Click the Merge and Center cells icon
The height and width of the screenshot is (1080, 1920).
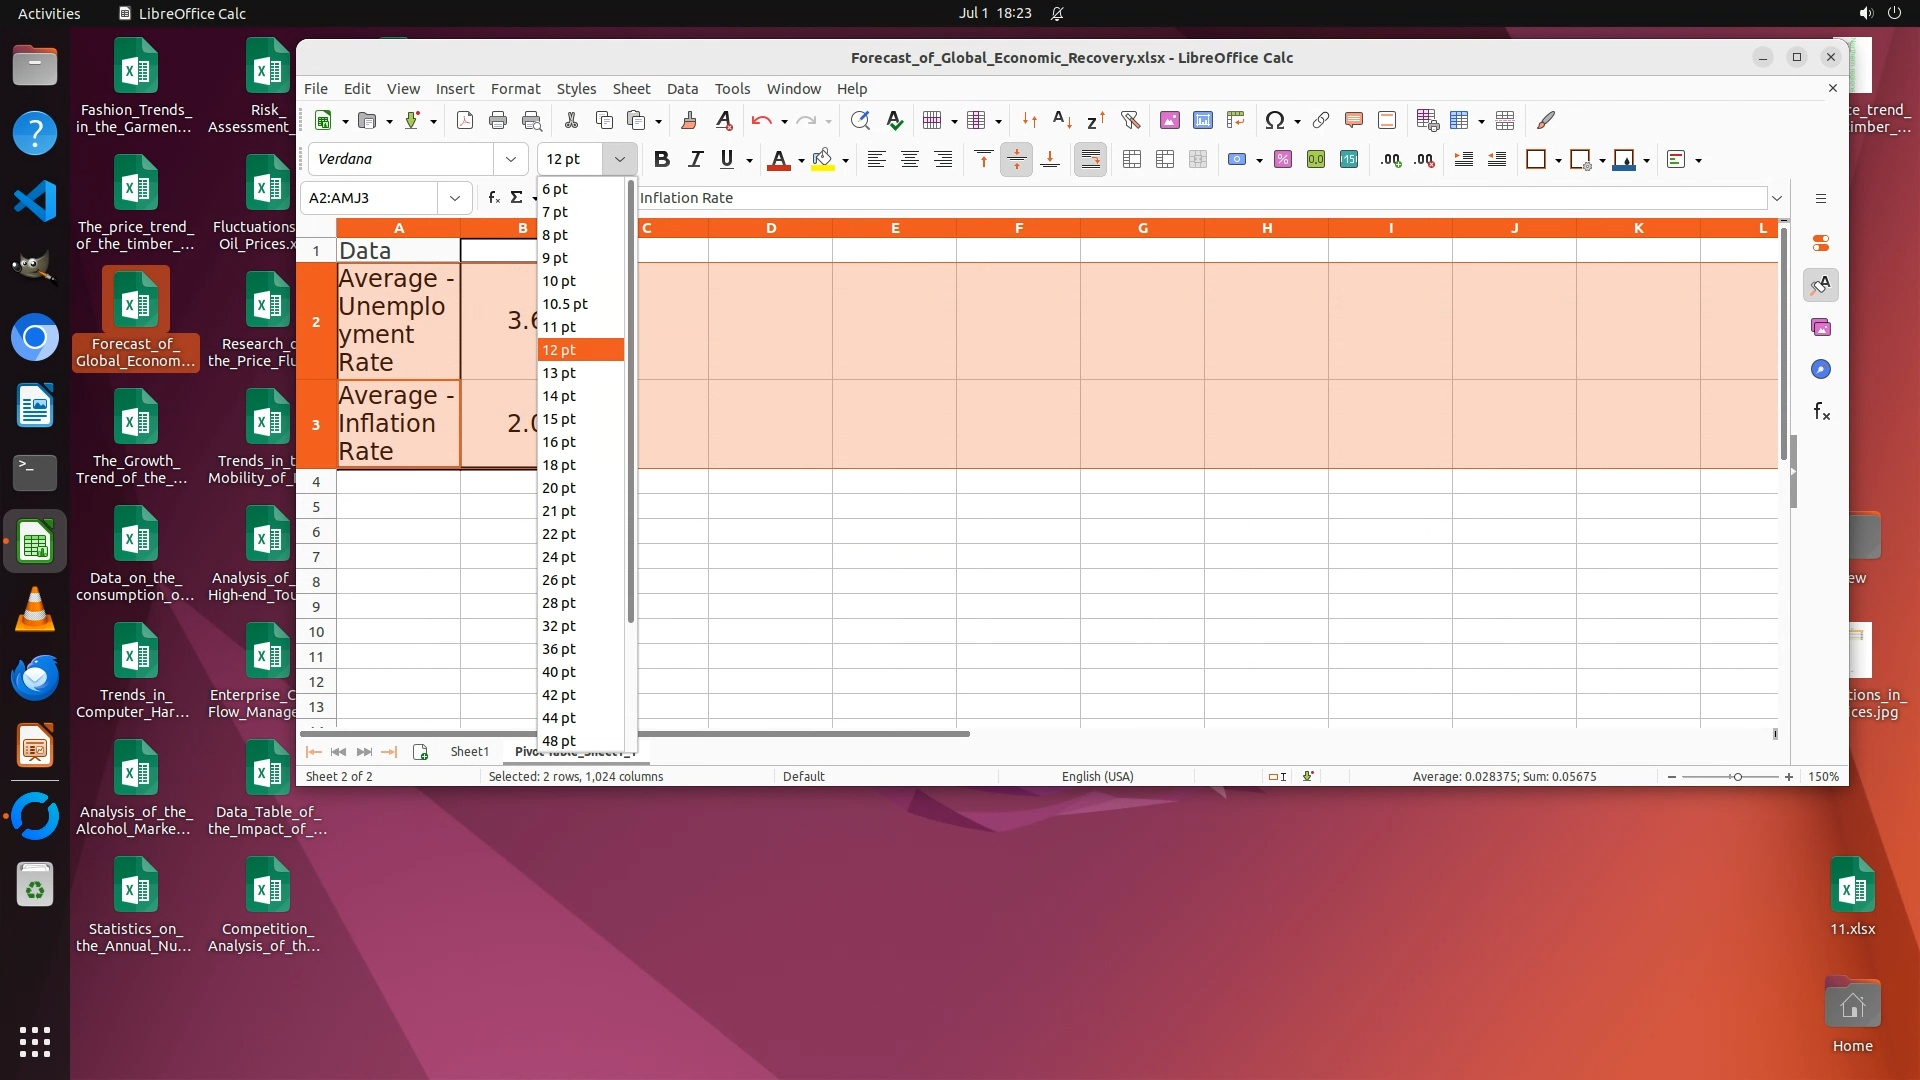tap(1132, 159)
